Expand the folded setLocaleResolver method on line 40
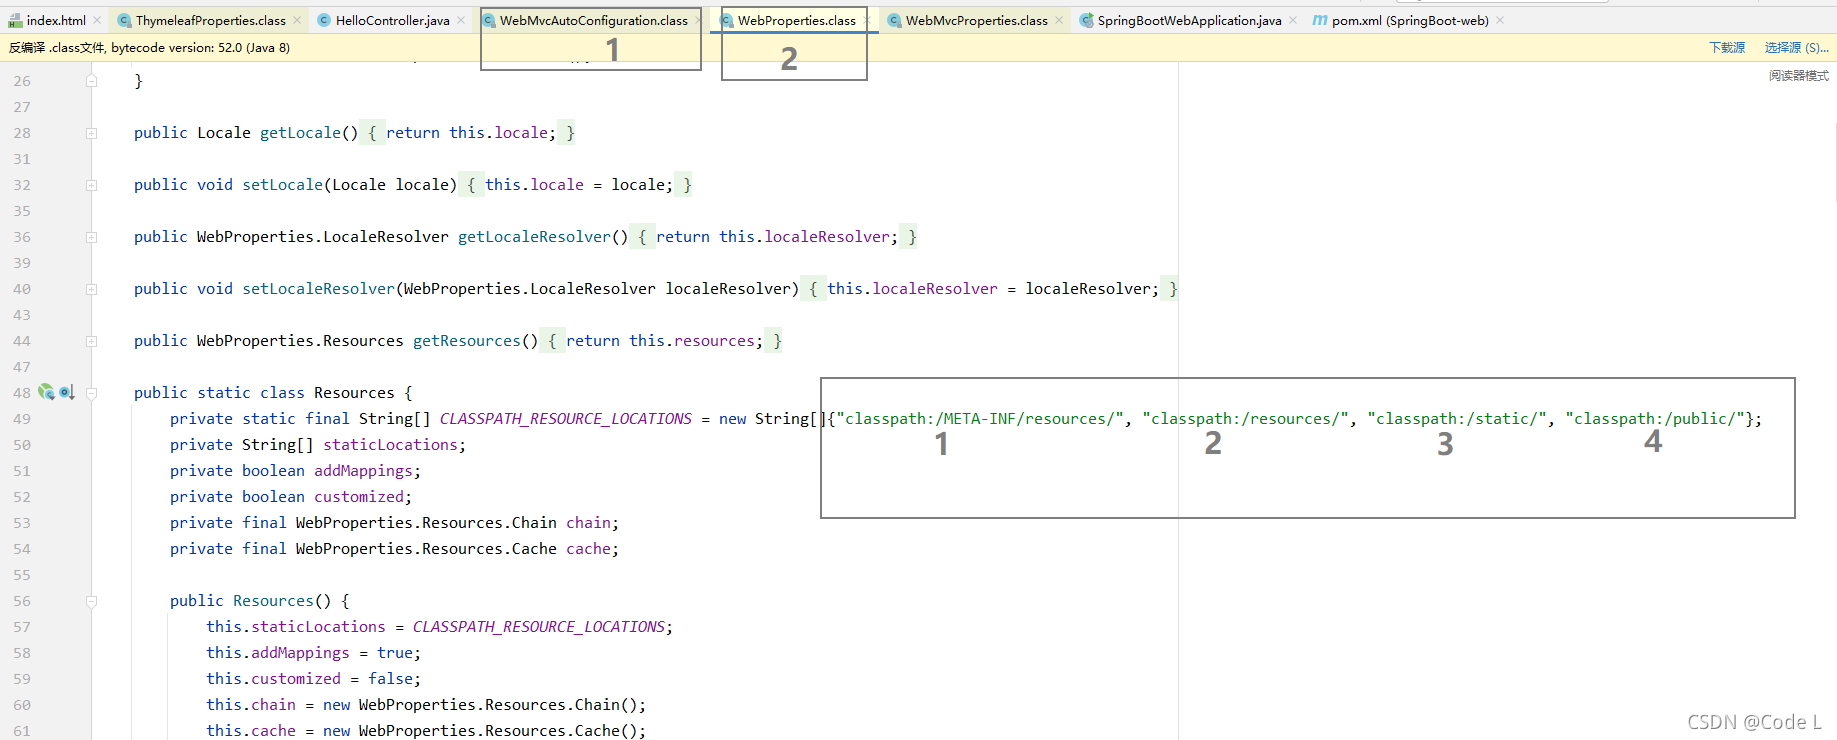Screen dimensions: 1837x740 click(91, 289)
